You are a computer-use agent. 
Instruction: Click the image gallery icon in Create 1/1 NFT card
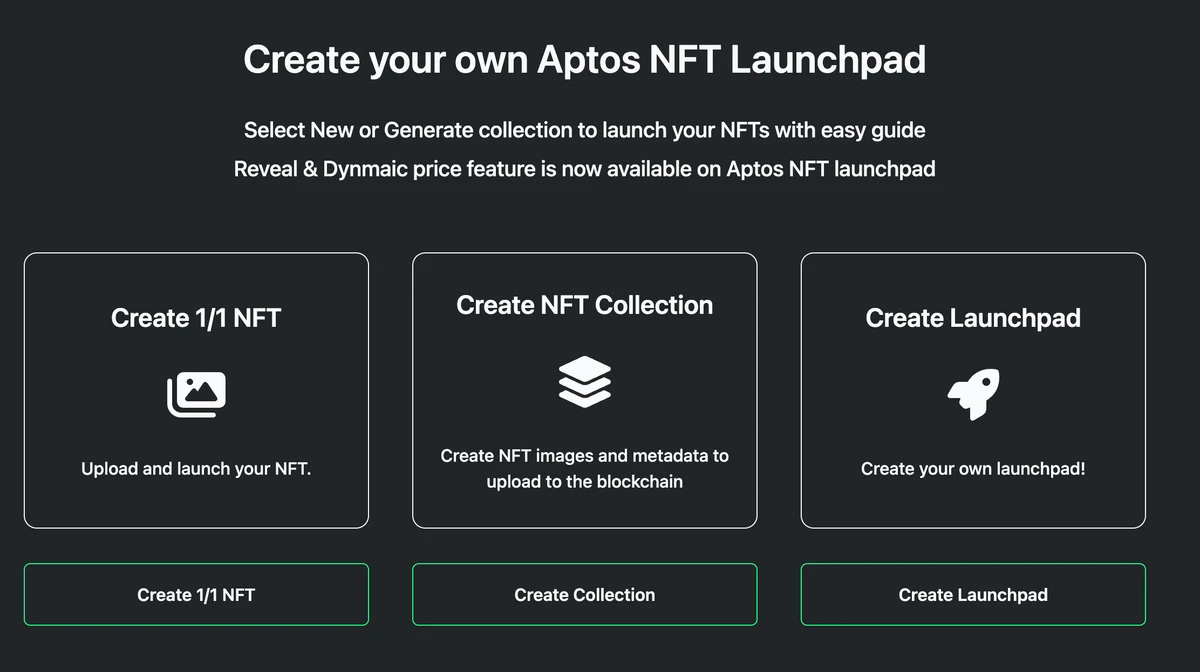click(x=196, y=394)
